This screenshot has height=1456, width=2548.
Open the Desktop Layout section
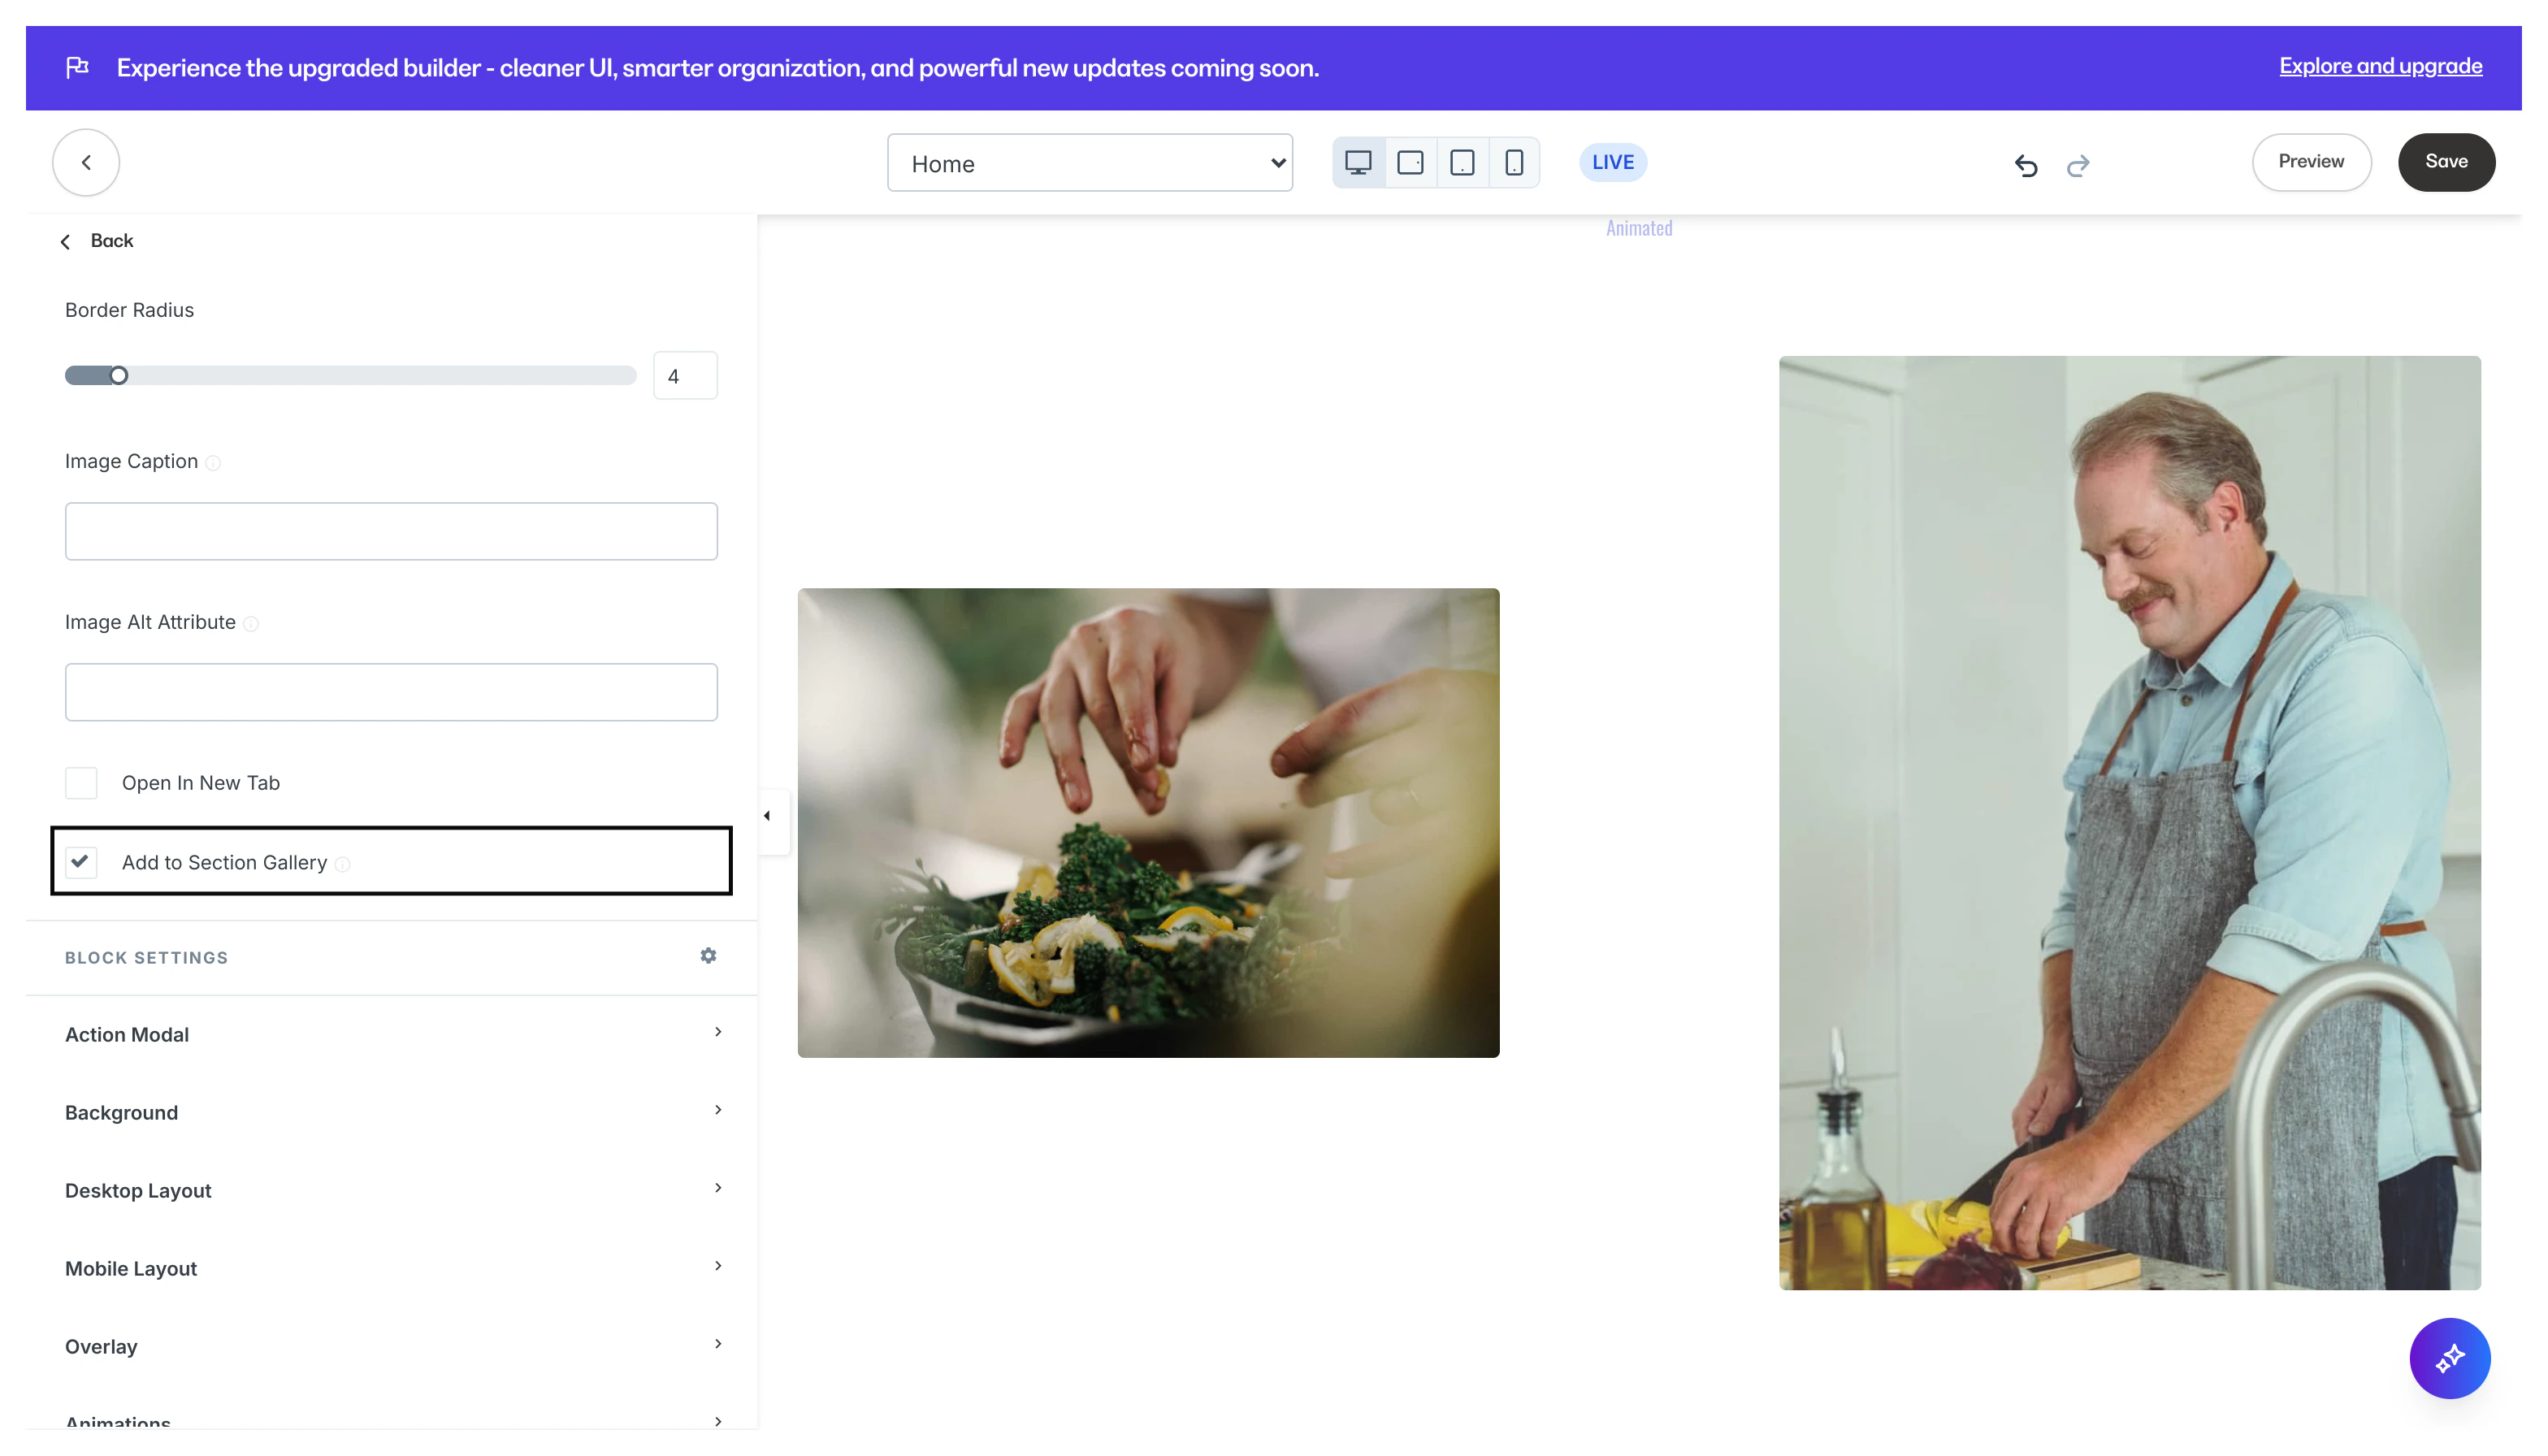coord(391,1190)
